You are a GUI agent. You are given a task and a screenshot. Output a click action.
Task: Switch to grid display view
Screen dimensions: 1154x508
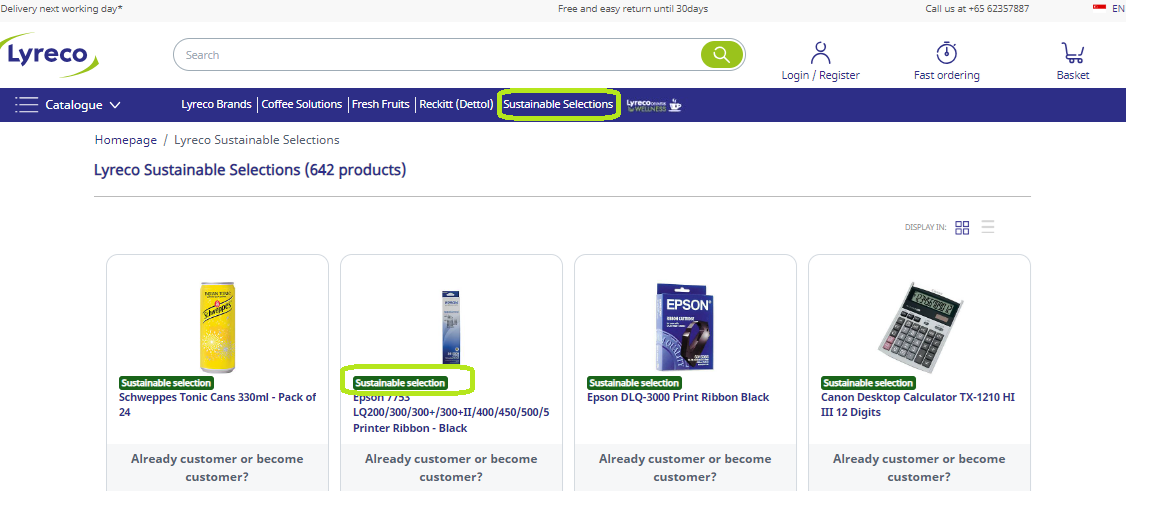tap(962, 227)
